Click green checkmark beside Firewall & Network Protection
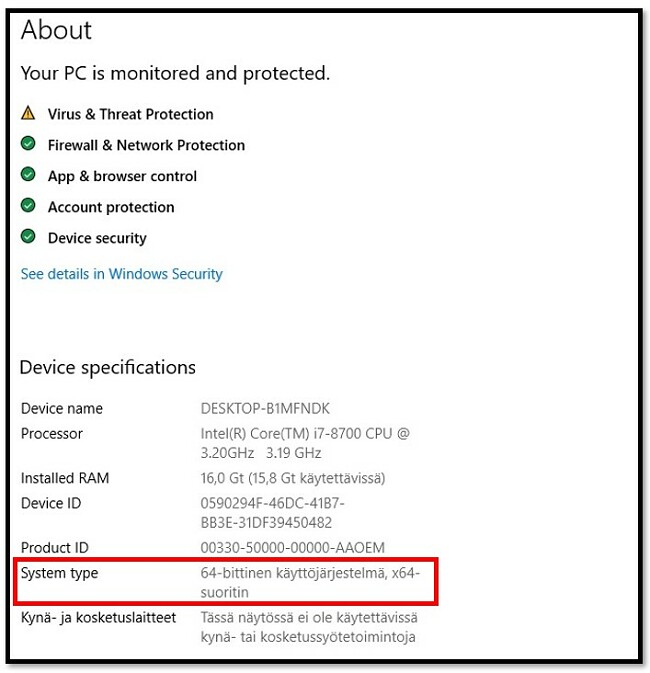Screen dimensions: 650x673 tap(28, 144)
